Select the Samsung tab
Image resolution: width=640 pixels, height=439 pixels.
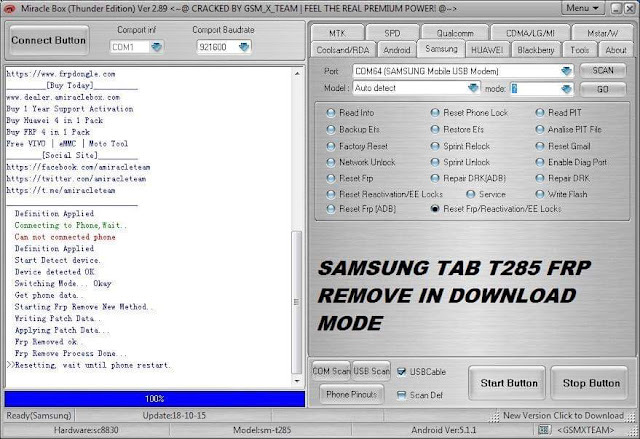click(x=441, y=49)
